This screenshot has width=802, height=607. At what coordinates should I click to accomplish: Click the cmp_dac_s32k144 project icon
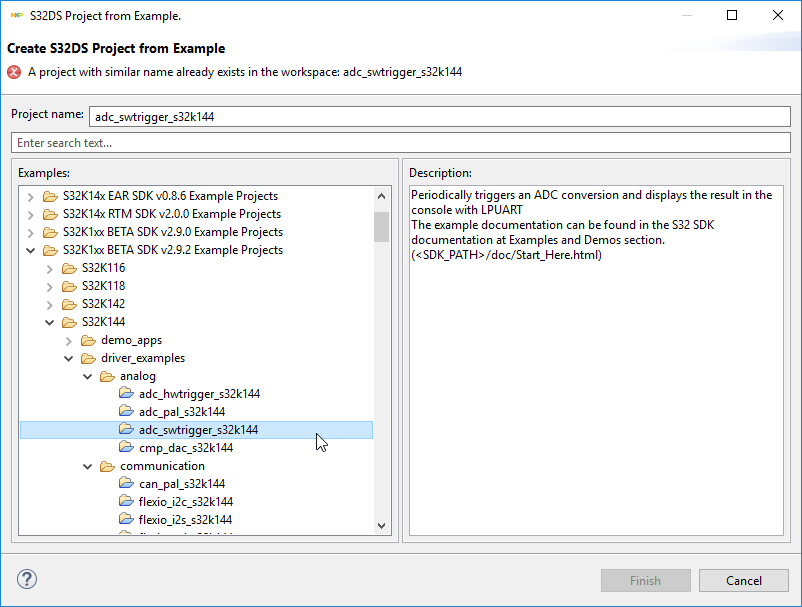pos(126,448)
